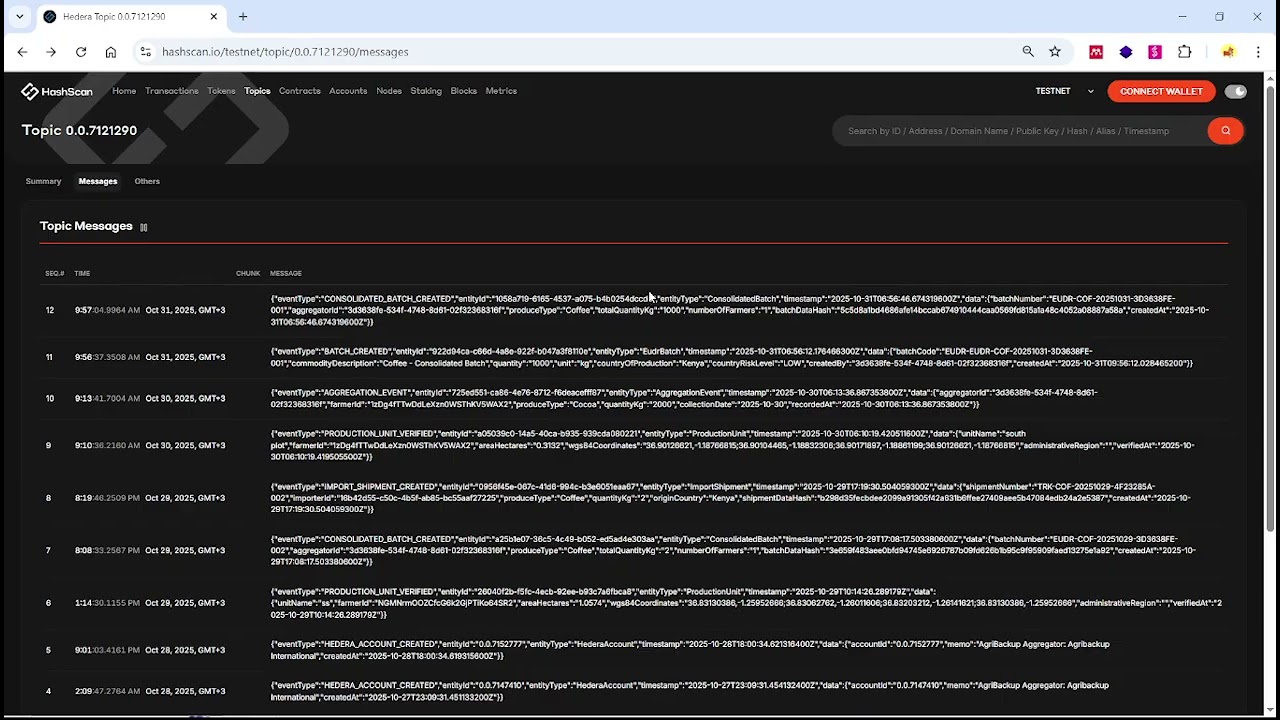Viewport: 1280px width, 720px height.
Task: Open Contracts nav item
Action: coord(300,91)
